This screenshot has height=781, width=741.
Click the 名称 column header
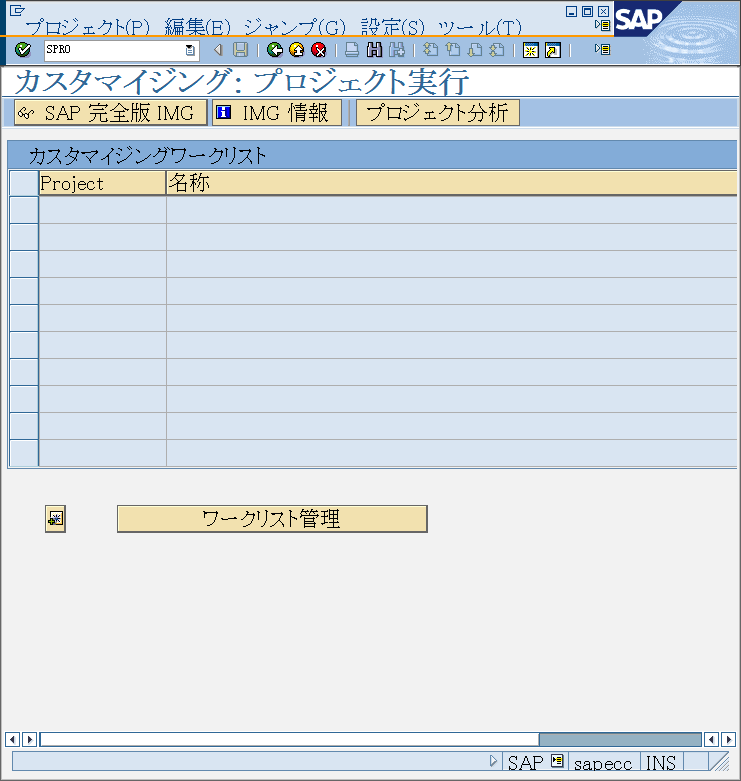[x=452, y=183]
